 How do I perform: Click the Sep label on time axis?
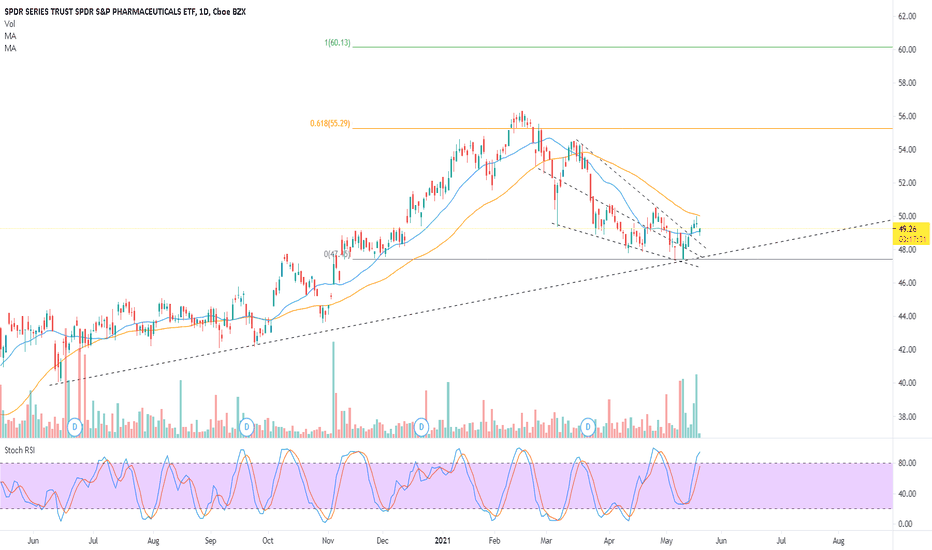210,541
